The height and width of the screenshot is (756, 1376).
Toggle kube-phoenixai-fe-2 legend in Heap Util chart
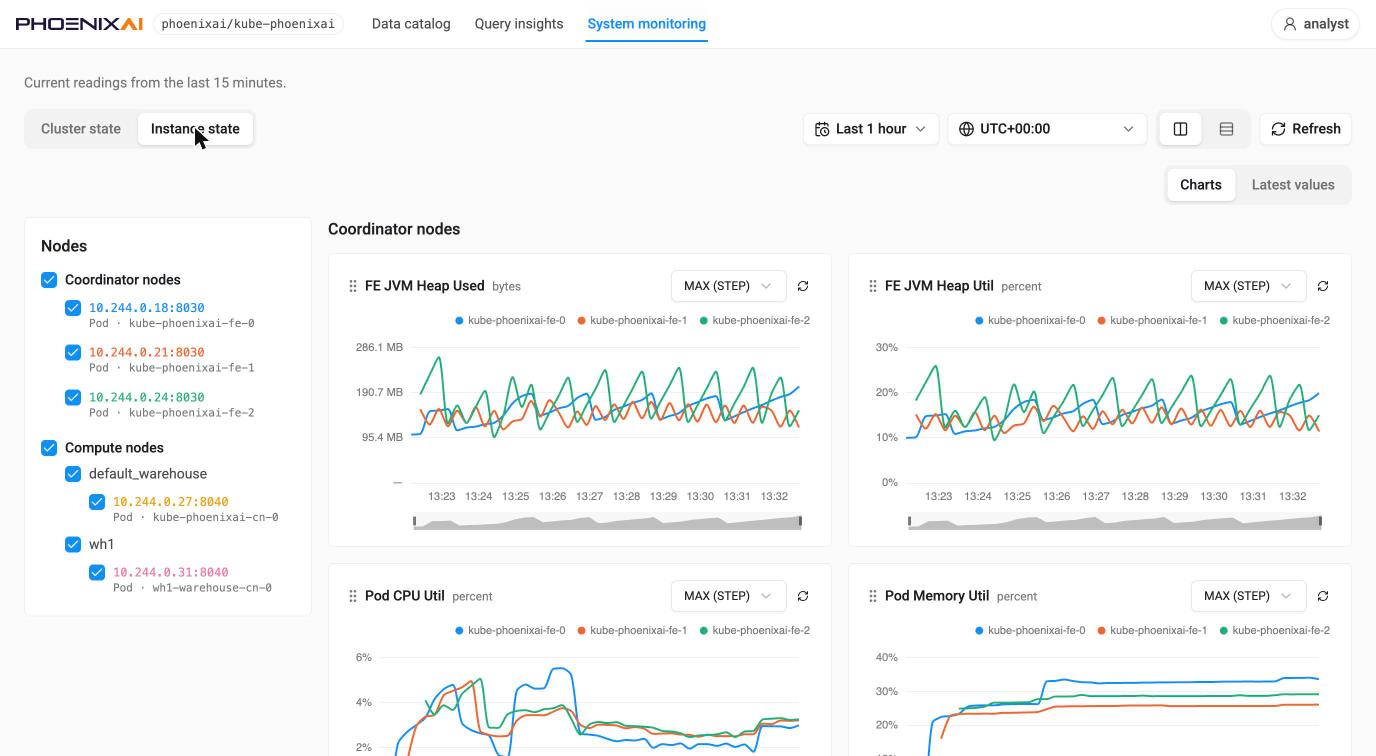(x=1275, y=321)
